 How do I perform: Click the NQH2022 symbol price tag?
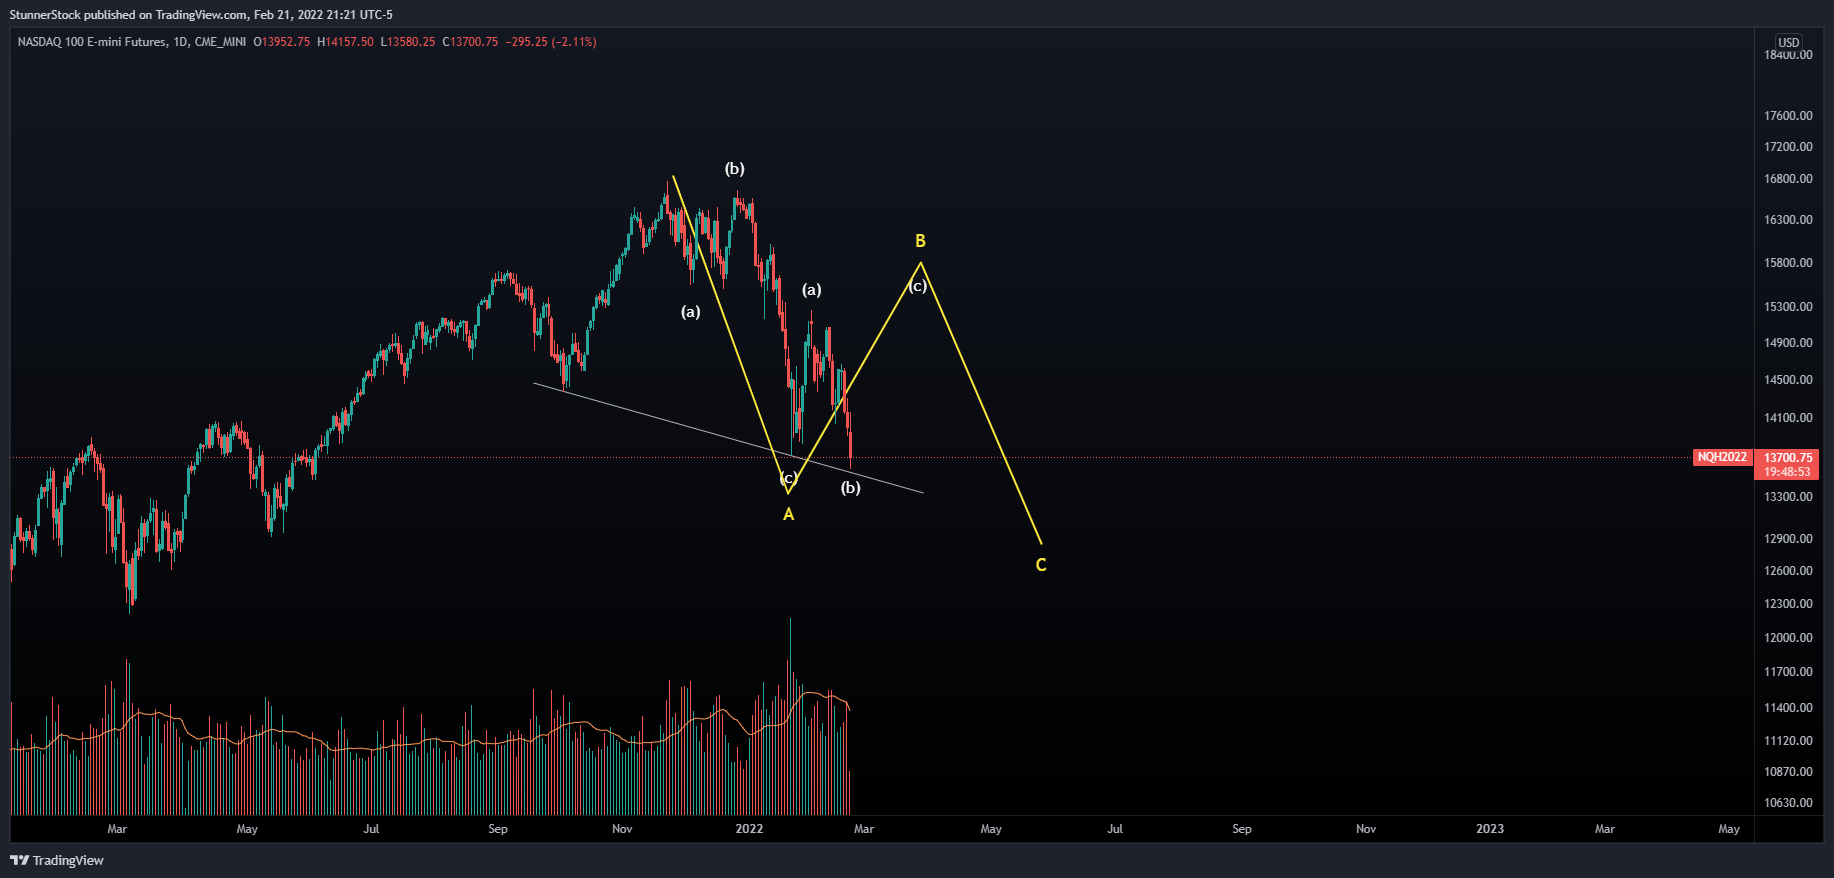tap(1722, 457)
